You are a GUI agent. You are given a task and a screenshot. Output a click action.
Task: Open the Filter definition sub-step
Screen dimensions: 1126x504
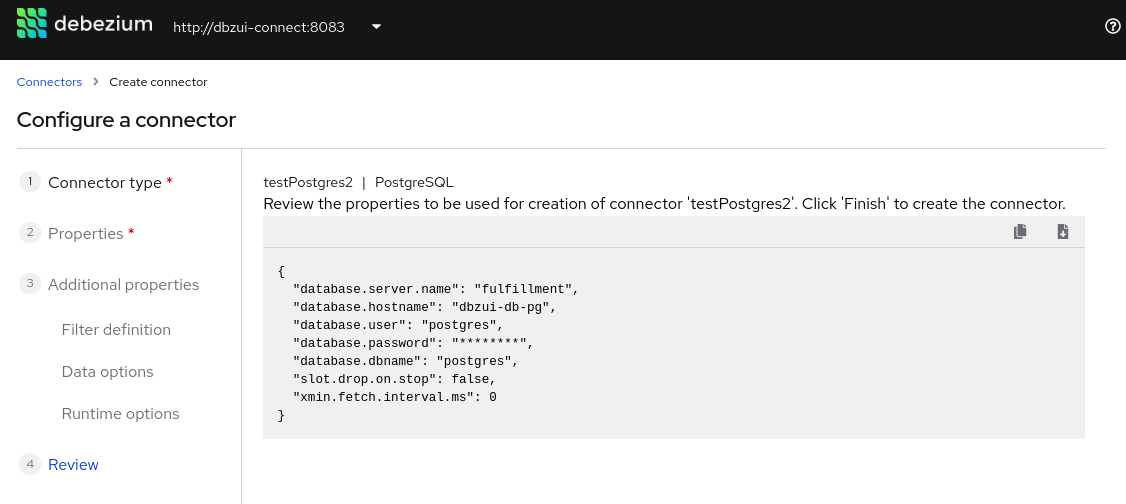116,330
